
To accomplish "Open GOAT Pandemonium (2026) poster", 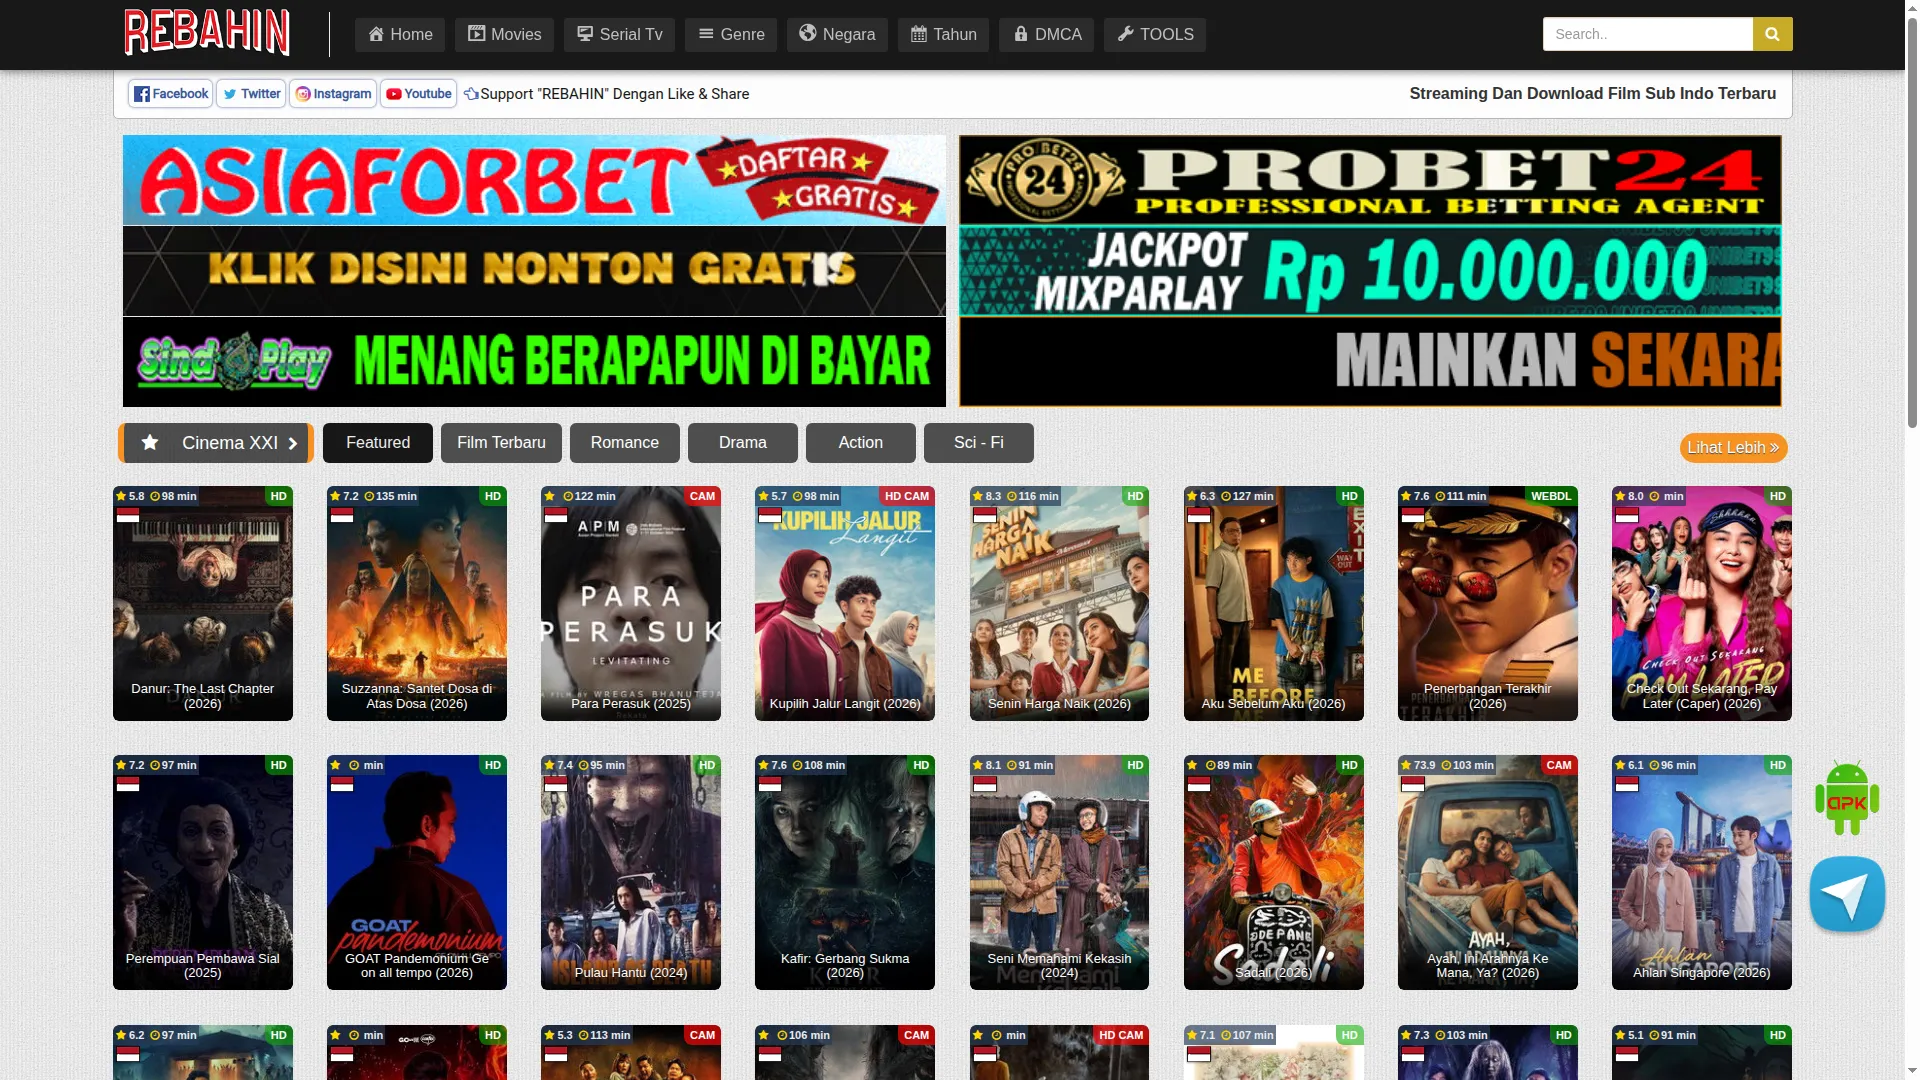I will [x=417, y=873].
